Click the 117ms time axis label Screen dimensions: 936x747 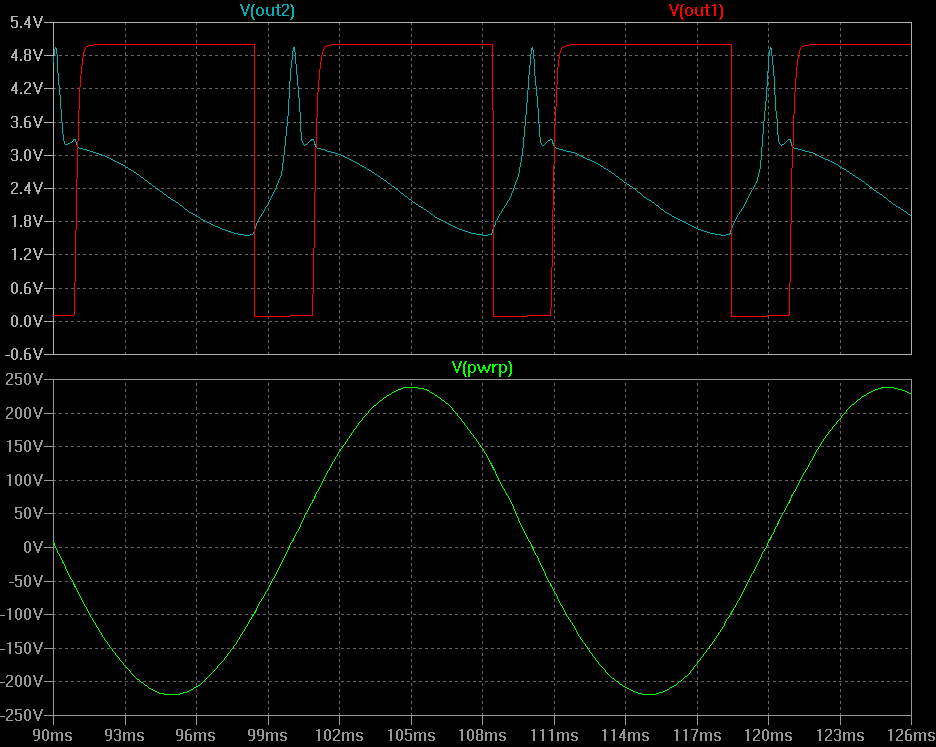tap(697, 735)
